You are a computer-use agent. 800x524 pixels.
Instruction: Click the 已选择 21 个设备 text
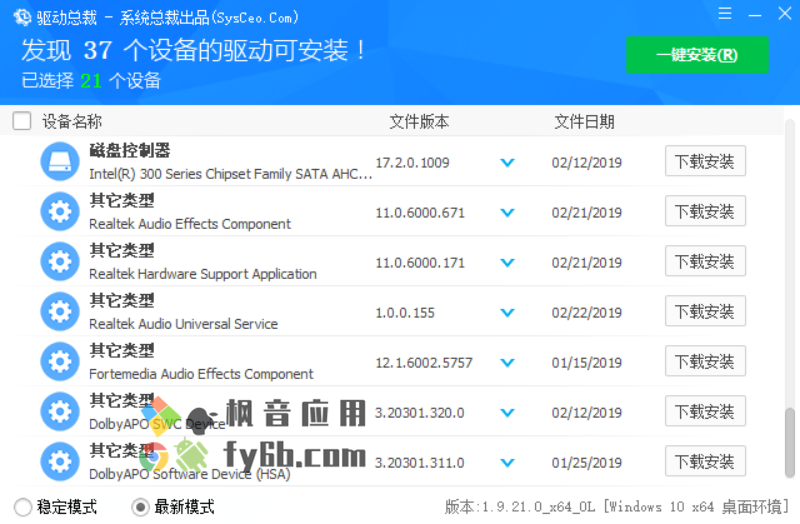click(91, 81)
